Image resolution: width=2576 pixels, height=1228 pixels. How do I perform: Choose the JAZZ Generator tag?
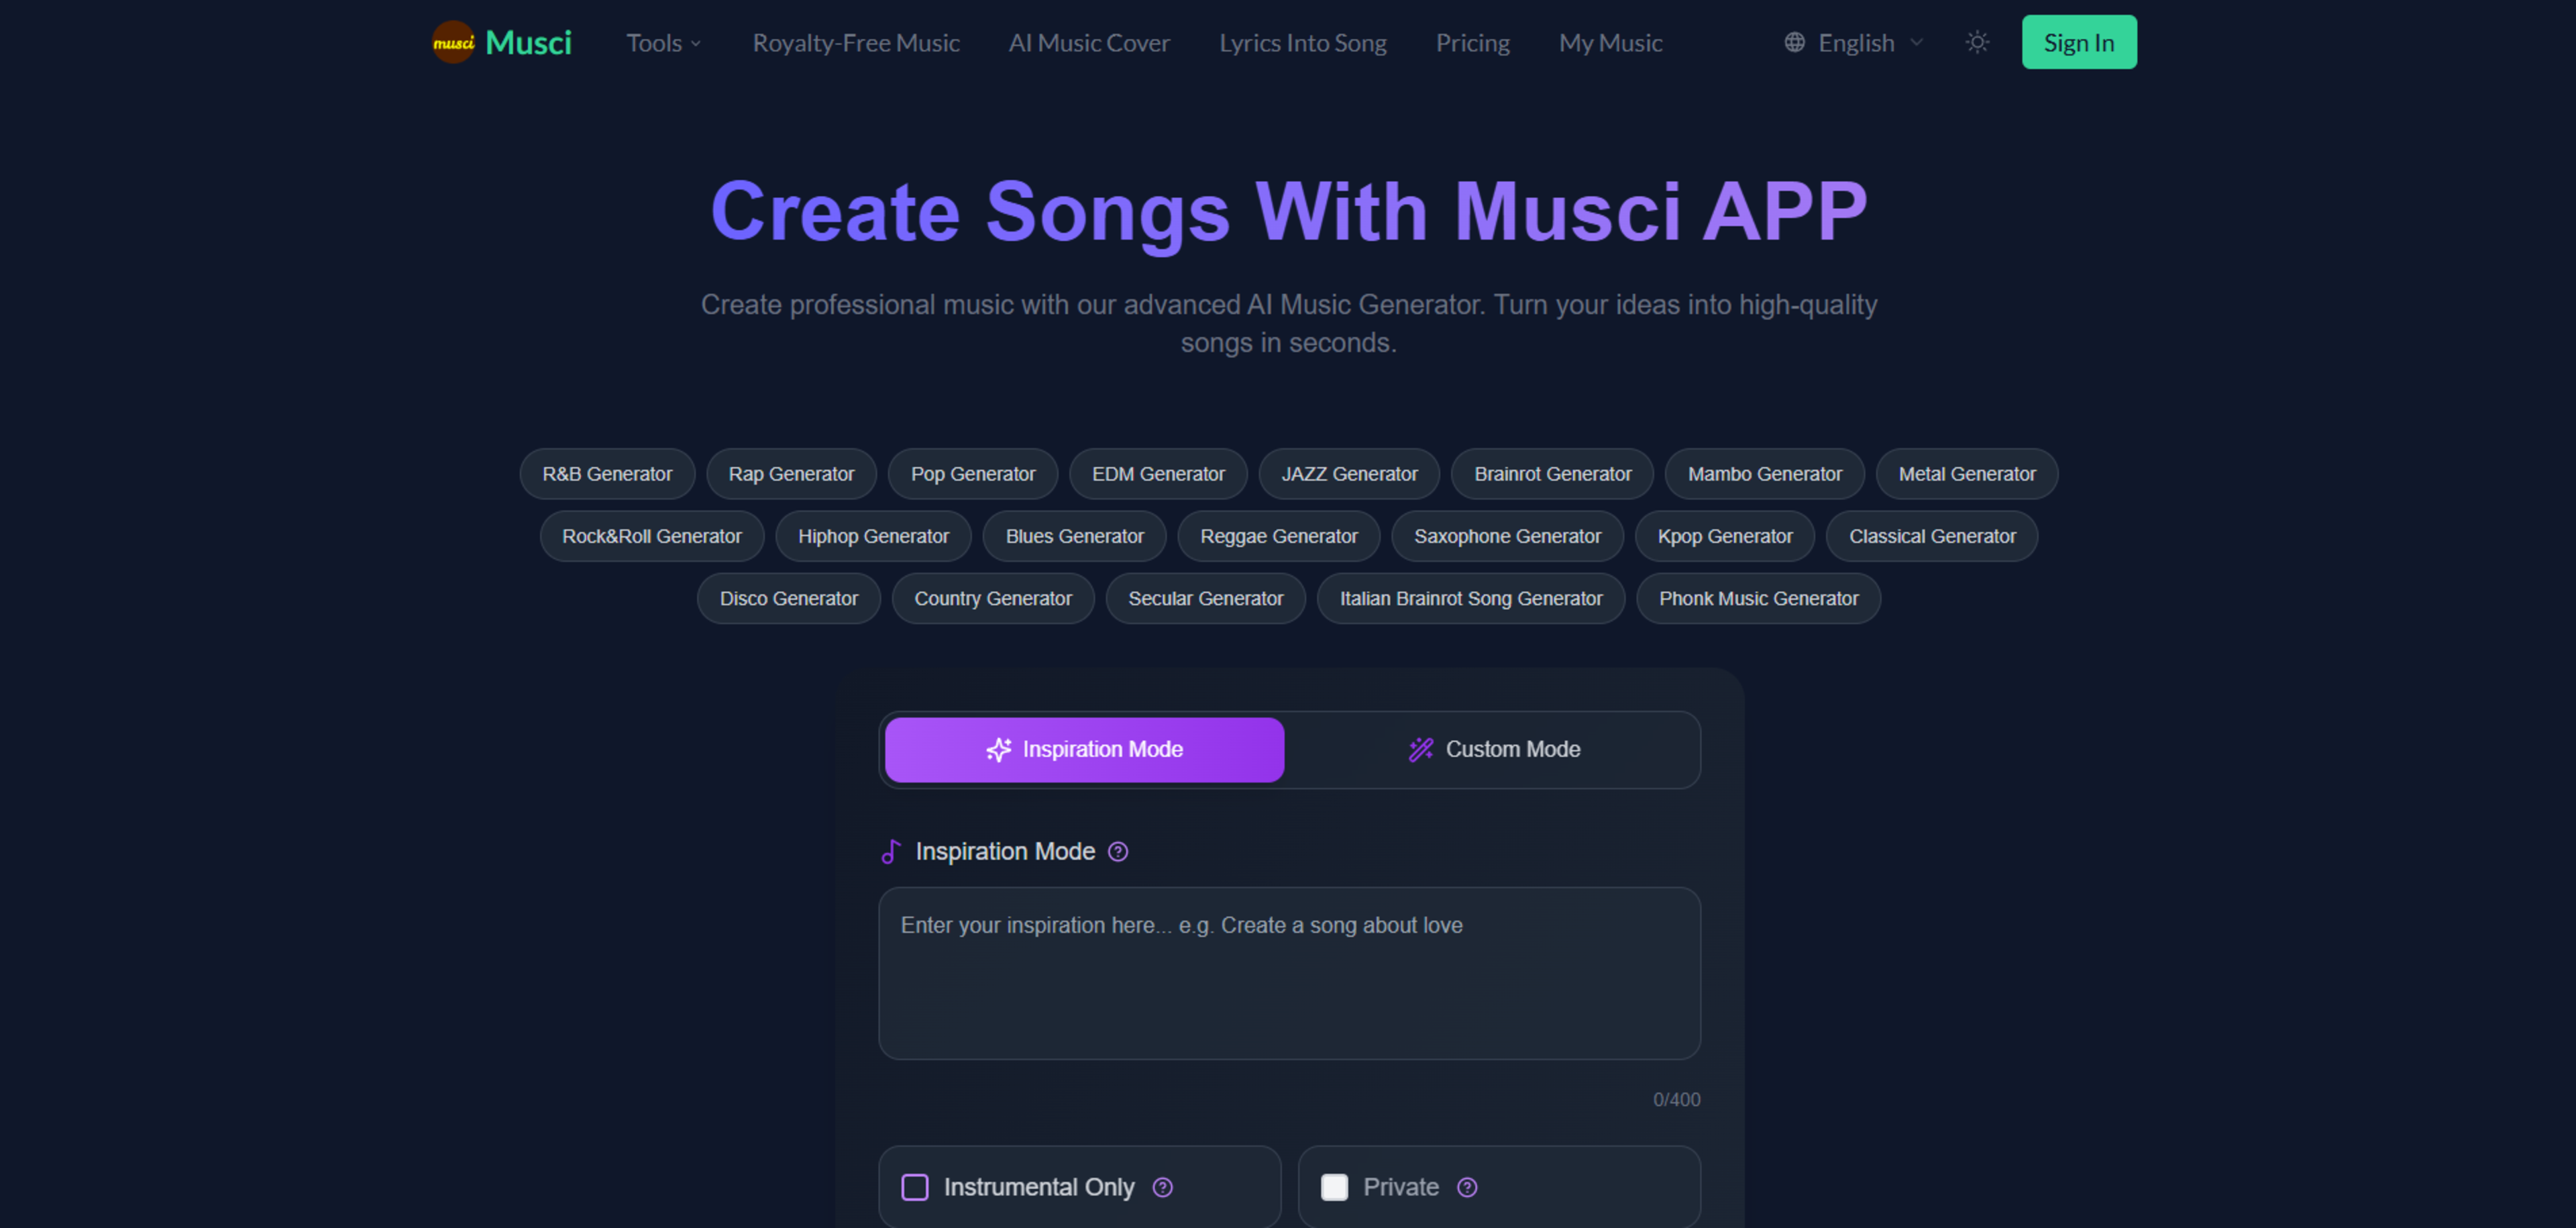click(x=1348, y=474)
